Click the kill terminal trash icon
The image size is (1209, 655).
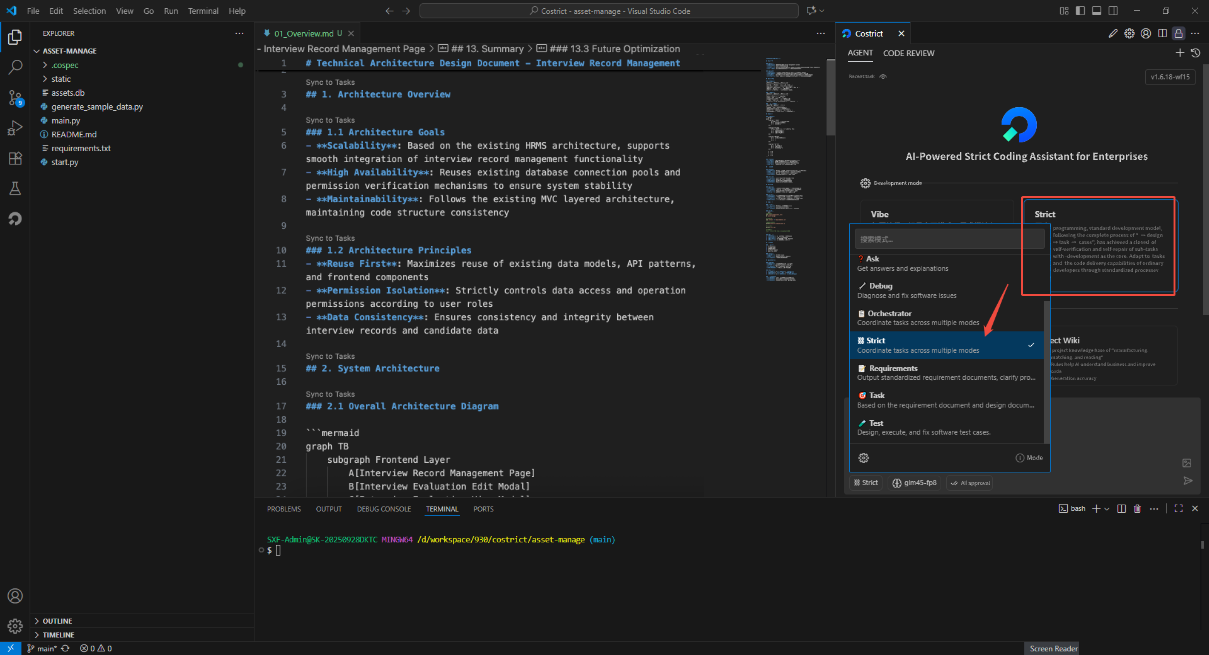pyautogui.click(x=1137, y=509)
